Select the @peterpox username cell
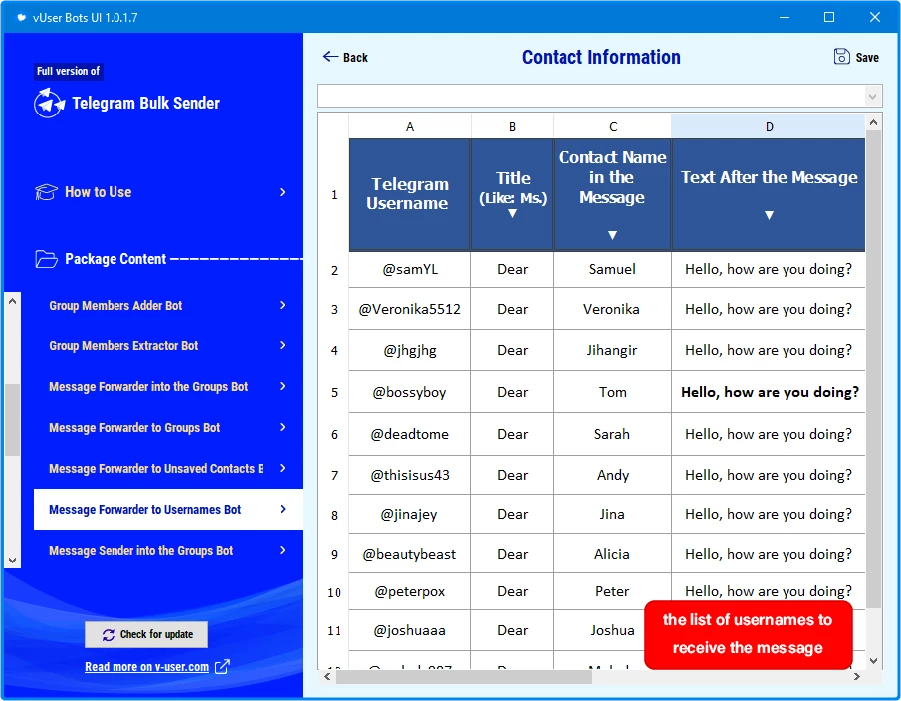Viewport: 901px width, 701px height. tap(410, 591)
